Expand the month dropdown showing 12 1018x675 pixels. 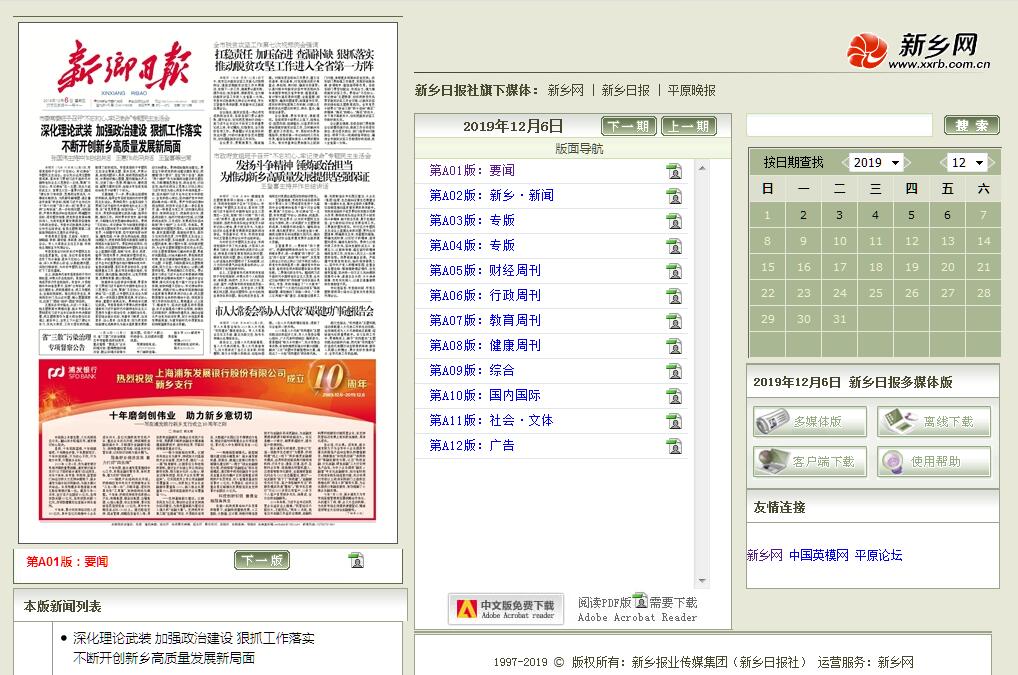[967, 162]
